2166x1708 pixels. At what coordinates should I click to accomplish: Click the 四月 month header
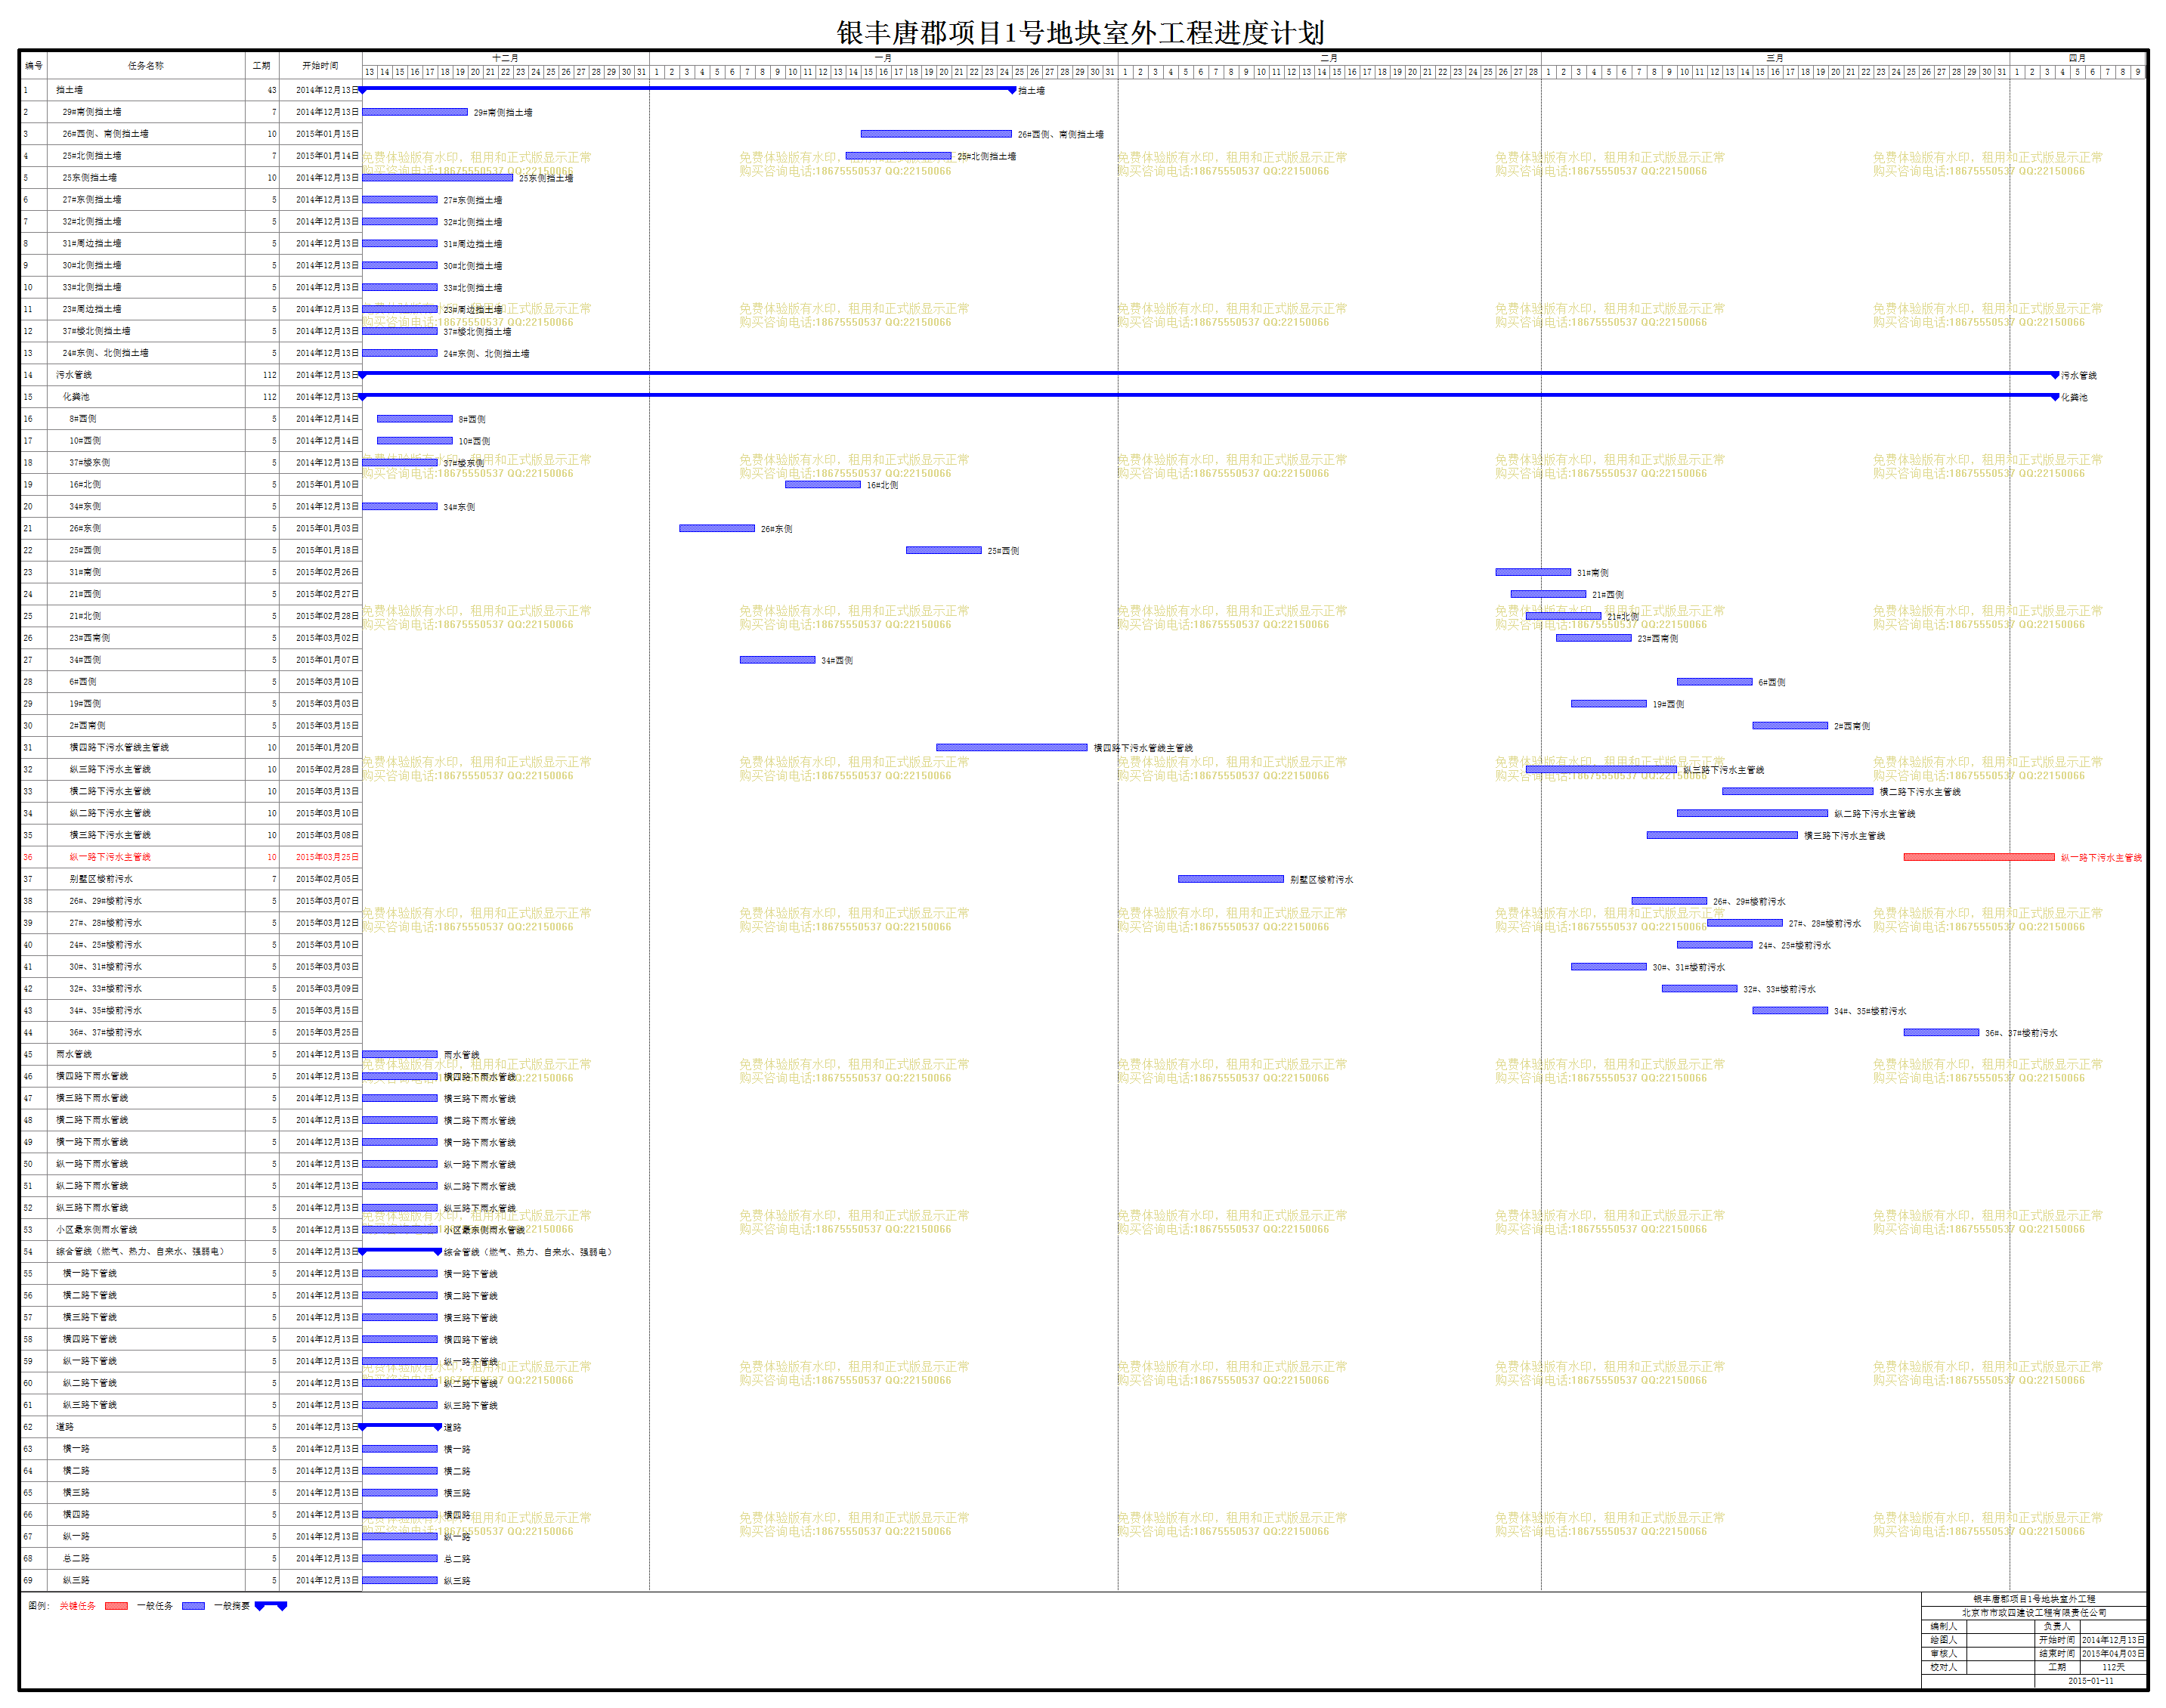pyautogui.click(x=2077, y=58)
